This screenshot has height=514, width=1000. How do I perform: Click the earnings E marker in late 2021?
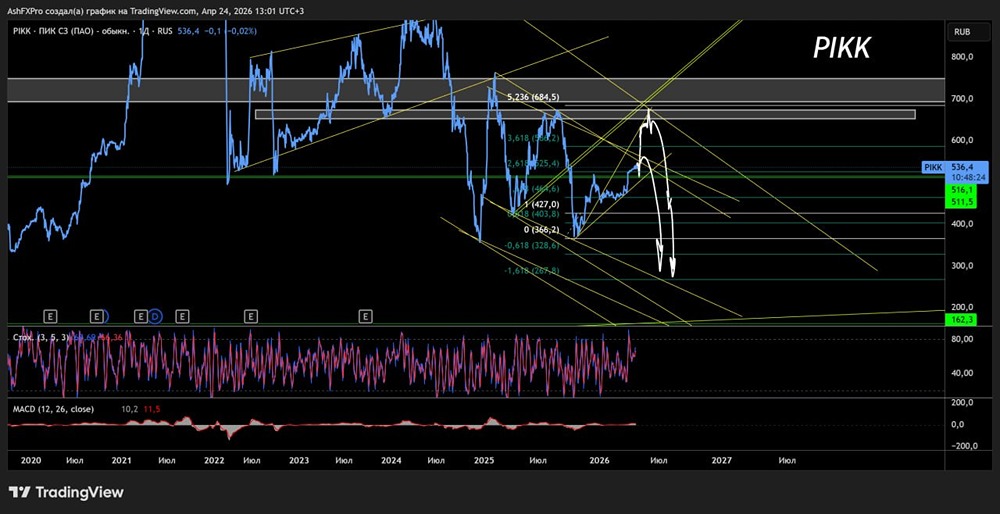click(182, 316)
